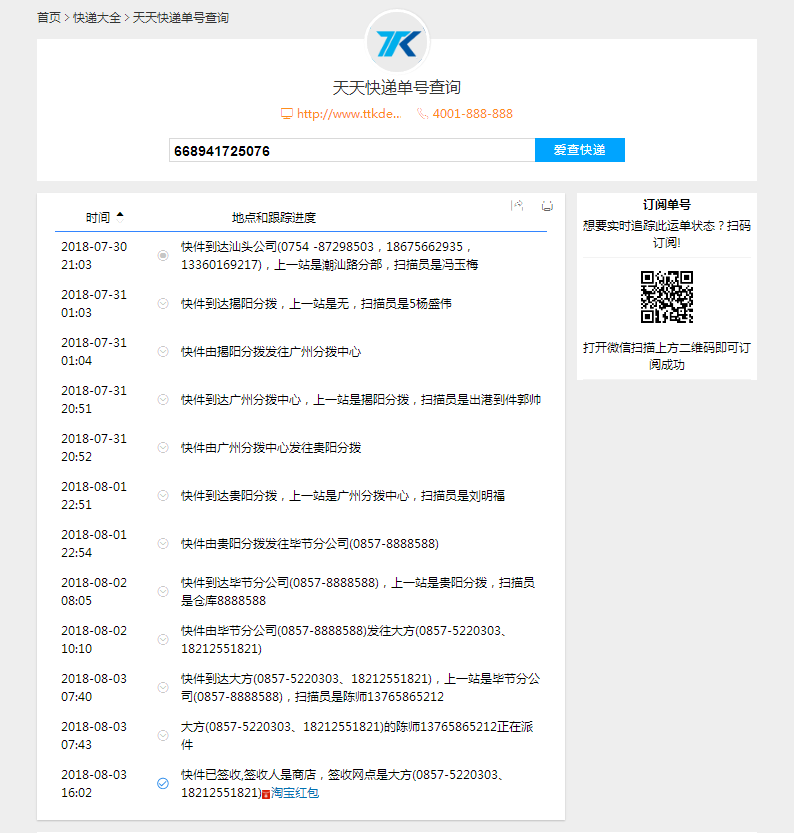Click the status icon for 2018-08-03 07:43

(163, 735)
